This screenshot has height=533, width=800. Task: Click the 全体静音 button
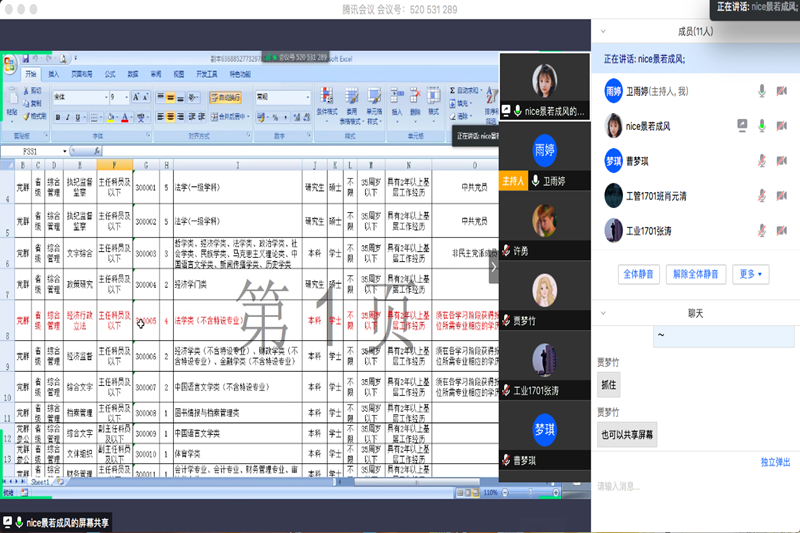tap(639, 274)
